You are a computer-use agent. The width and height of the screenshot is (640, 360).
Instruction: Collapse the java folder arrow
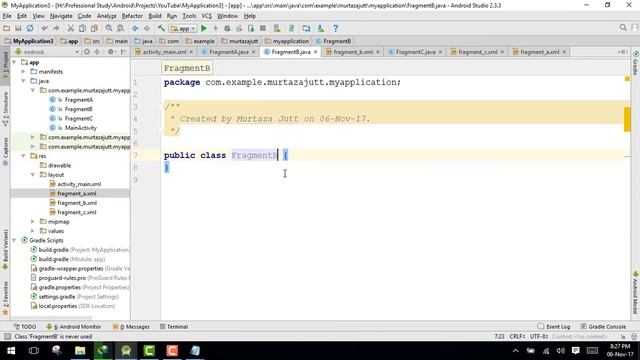pos(24,81)
